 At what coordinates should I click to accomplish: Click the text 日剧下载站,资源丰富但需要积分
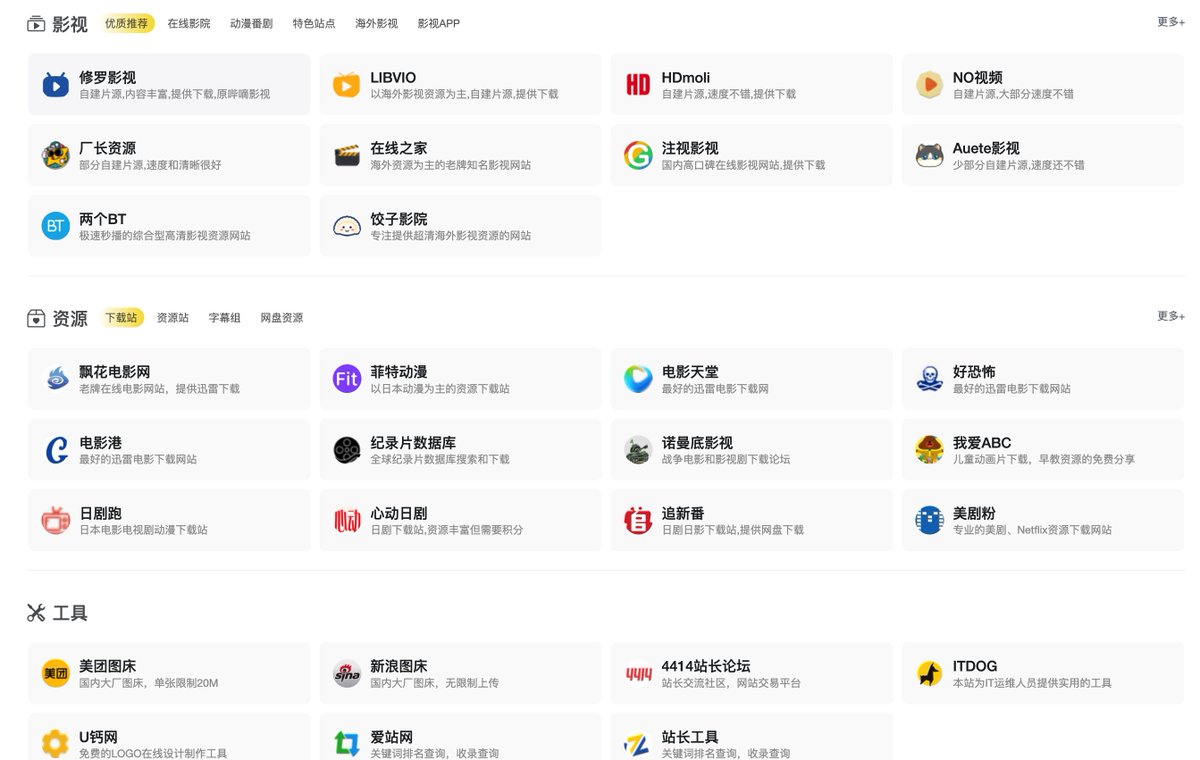click(447, 530)
